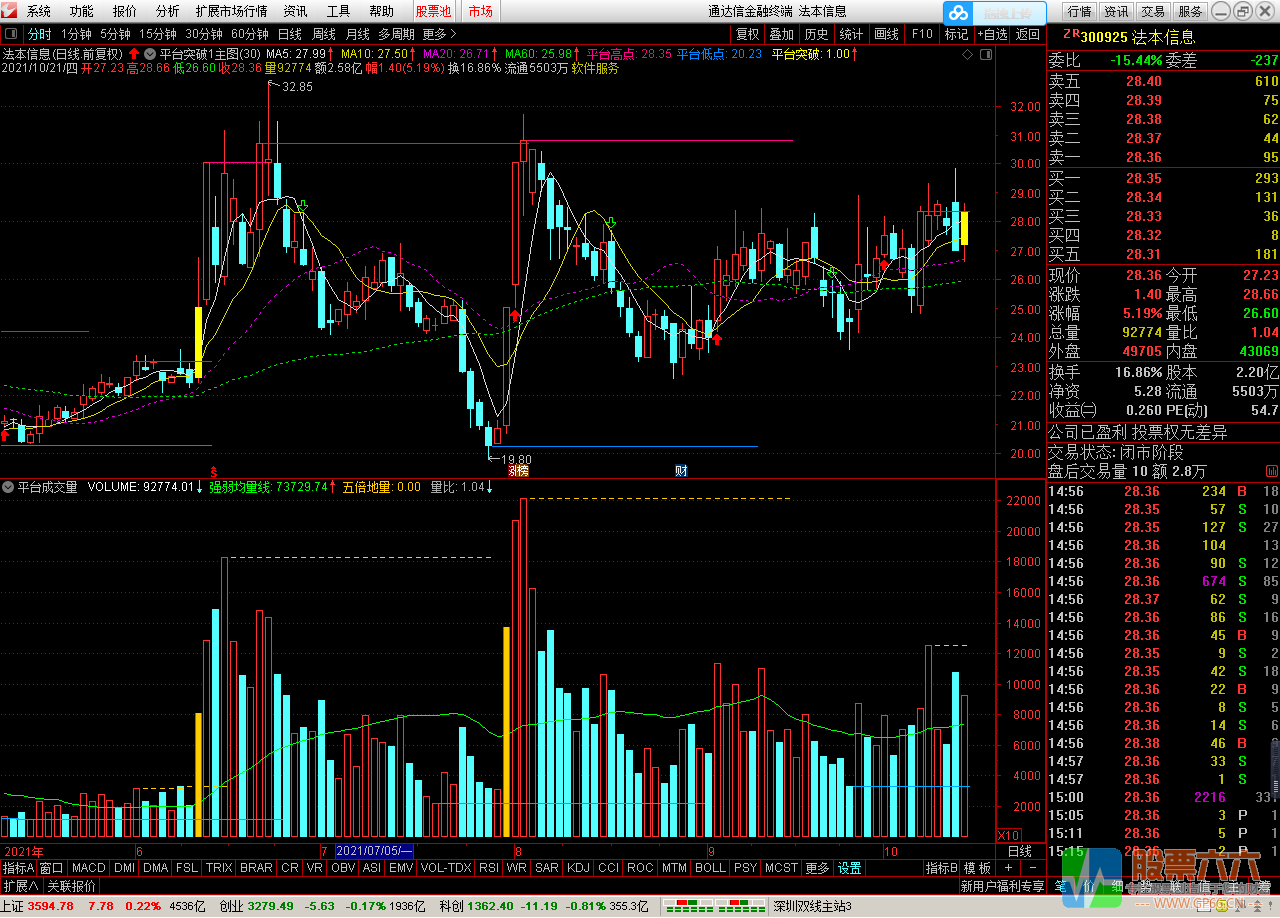
Task: Open 新用户福利专享 link
Action: pyautogui.click(x=1001, y=886)
